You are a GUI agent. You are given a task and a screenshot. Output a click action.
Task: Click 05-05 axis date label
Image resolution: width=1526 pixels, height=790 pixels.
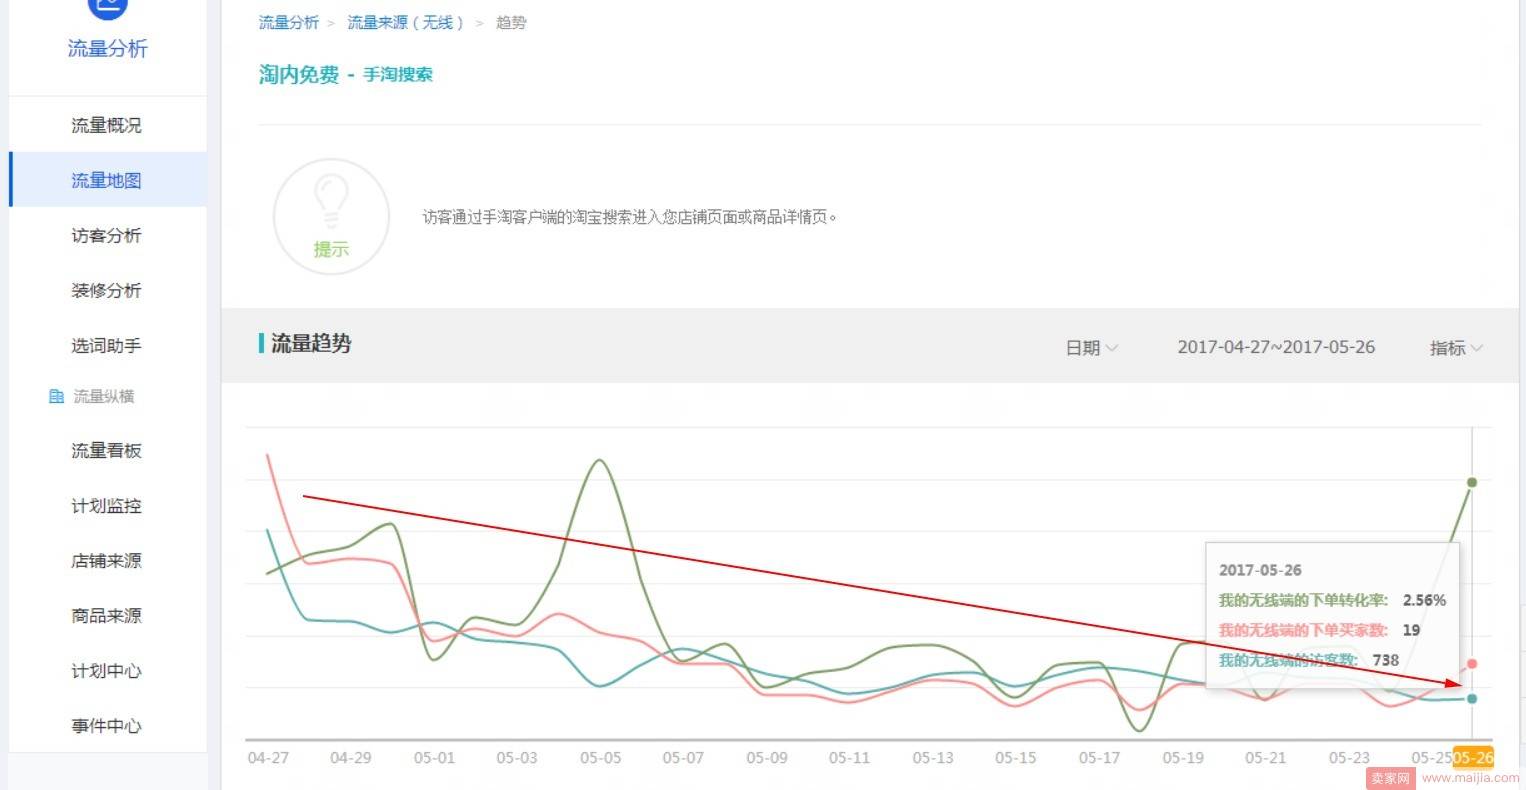600,757
